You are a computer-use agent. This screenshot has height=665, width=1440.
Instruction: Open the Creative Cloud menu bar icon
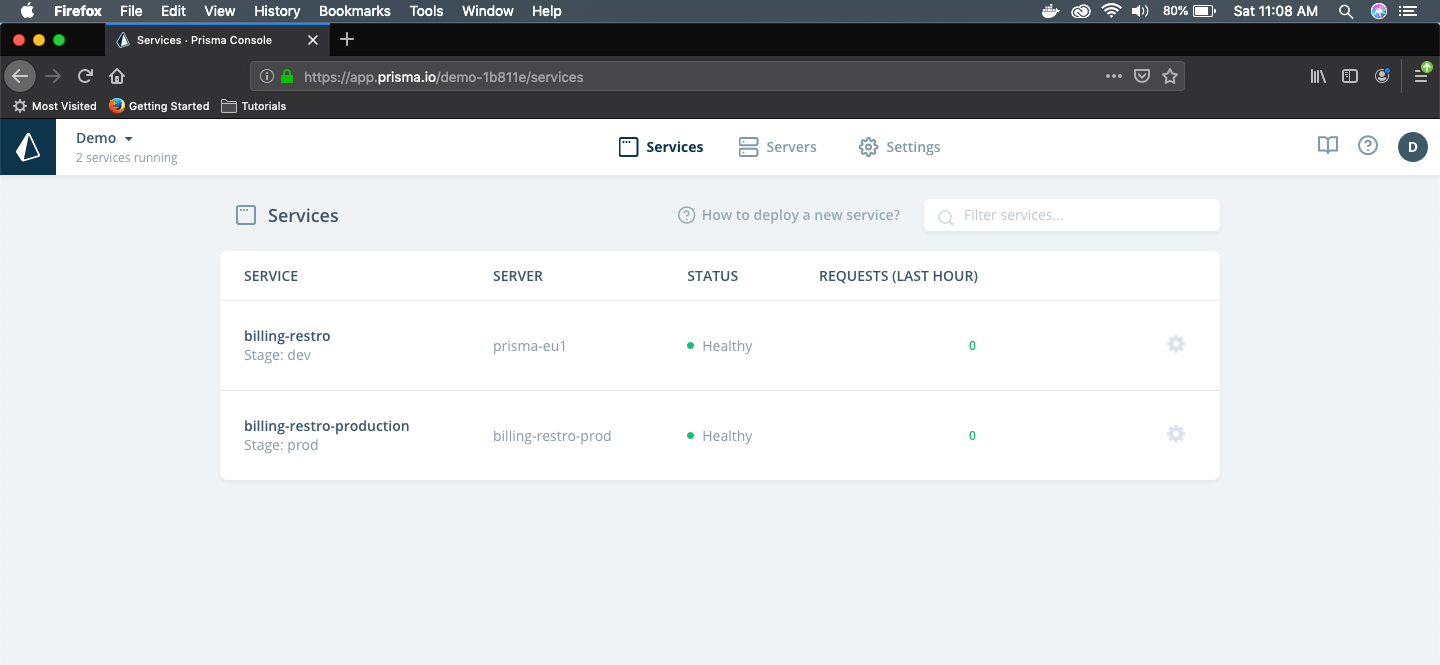point(1081,11)
